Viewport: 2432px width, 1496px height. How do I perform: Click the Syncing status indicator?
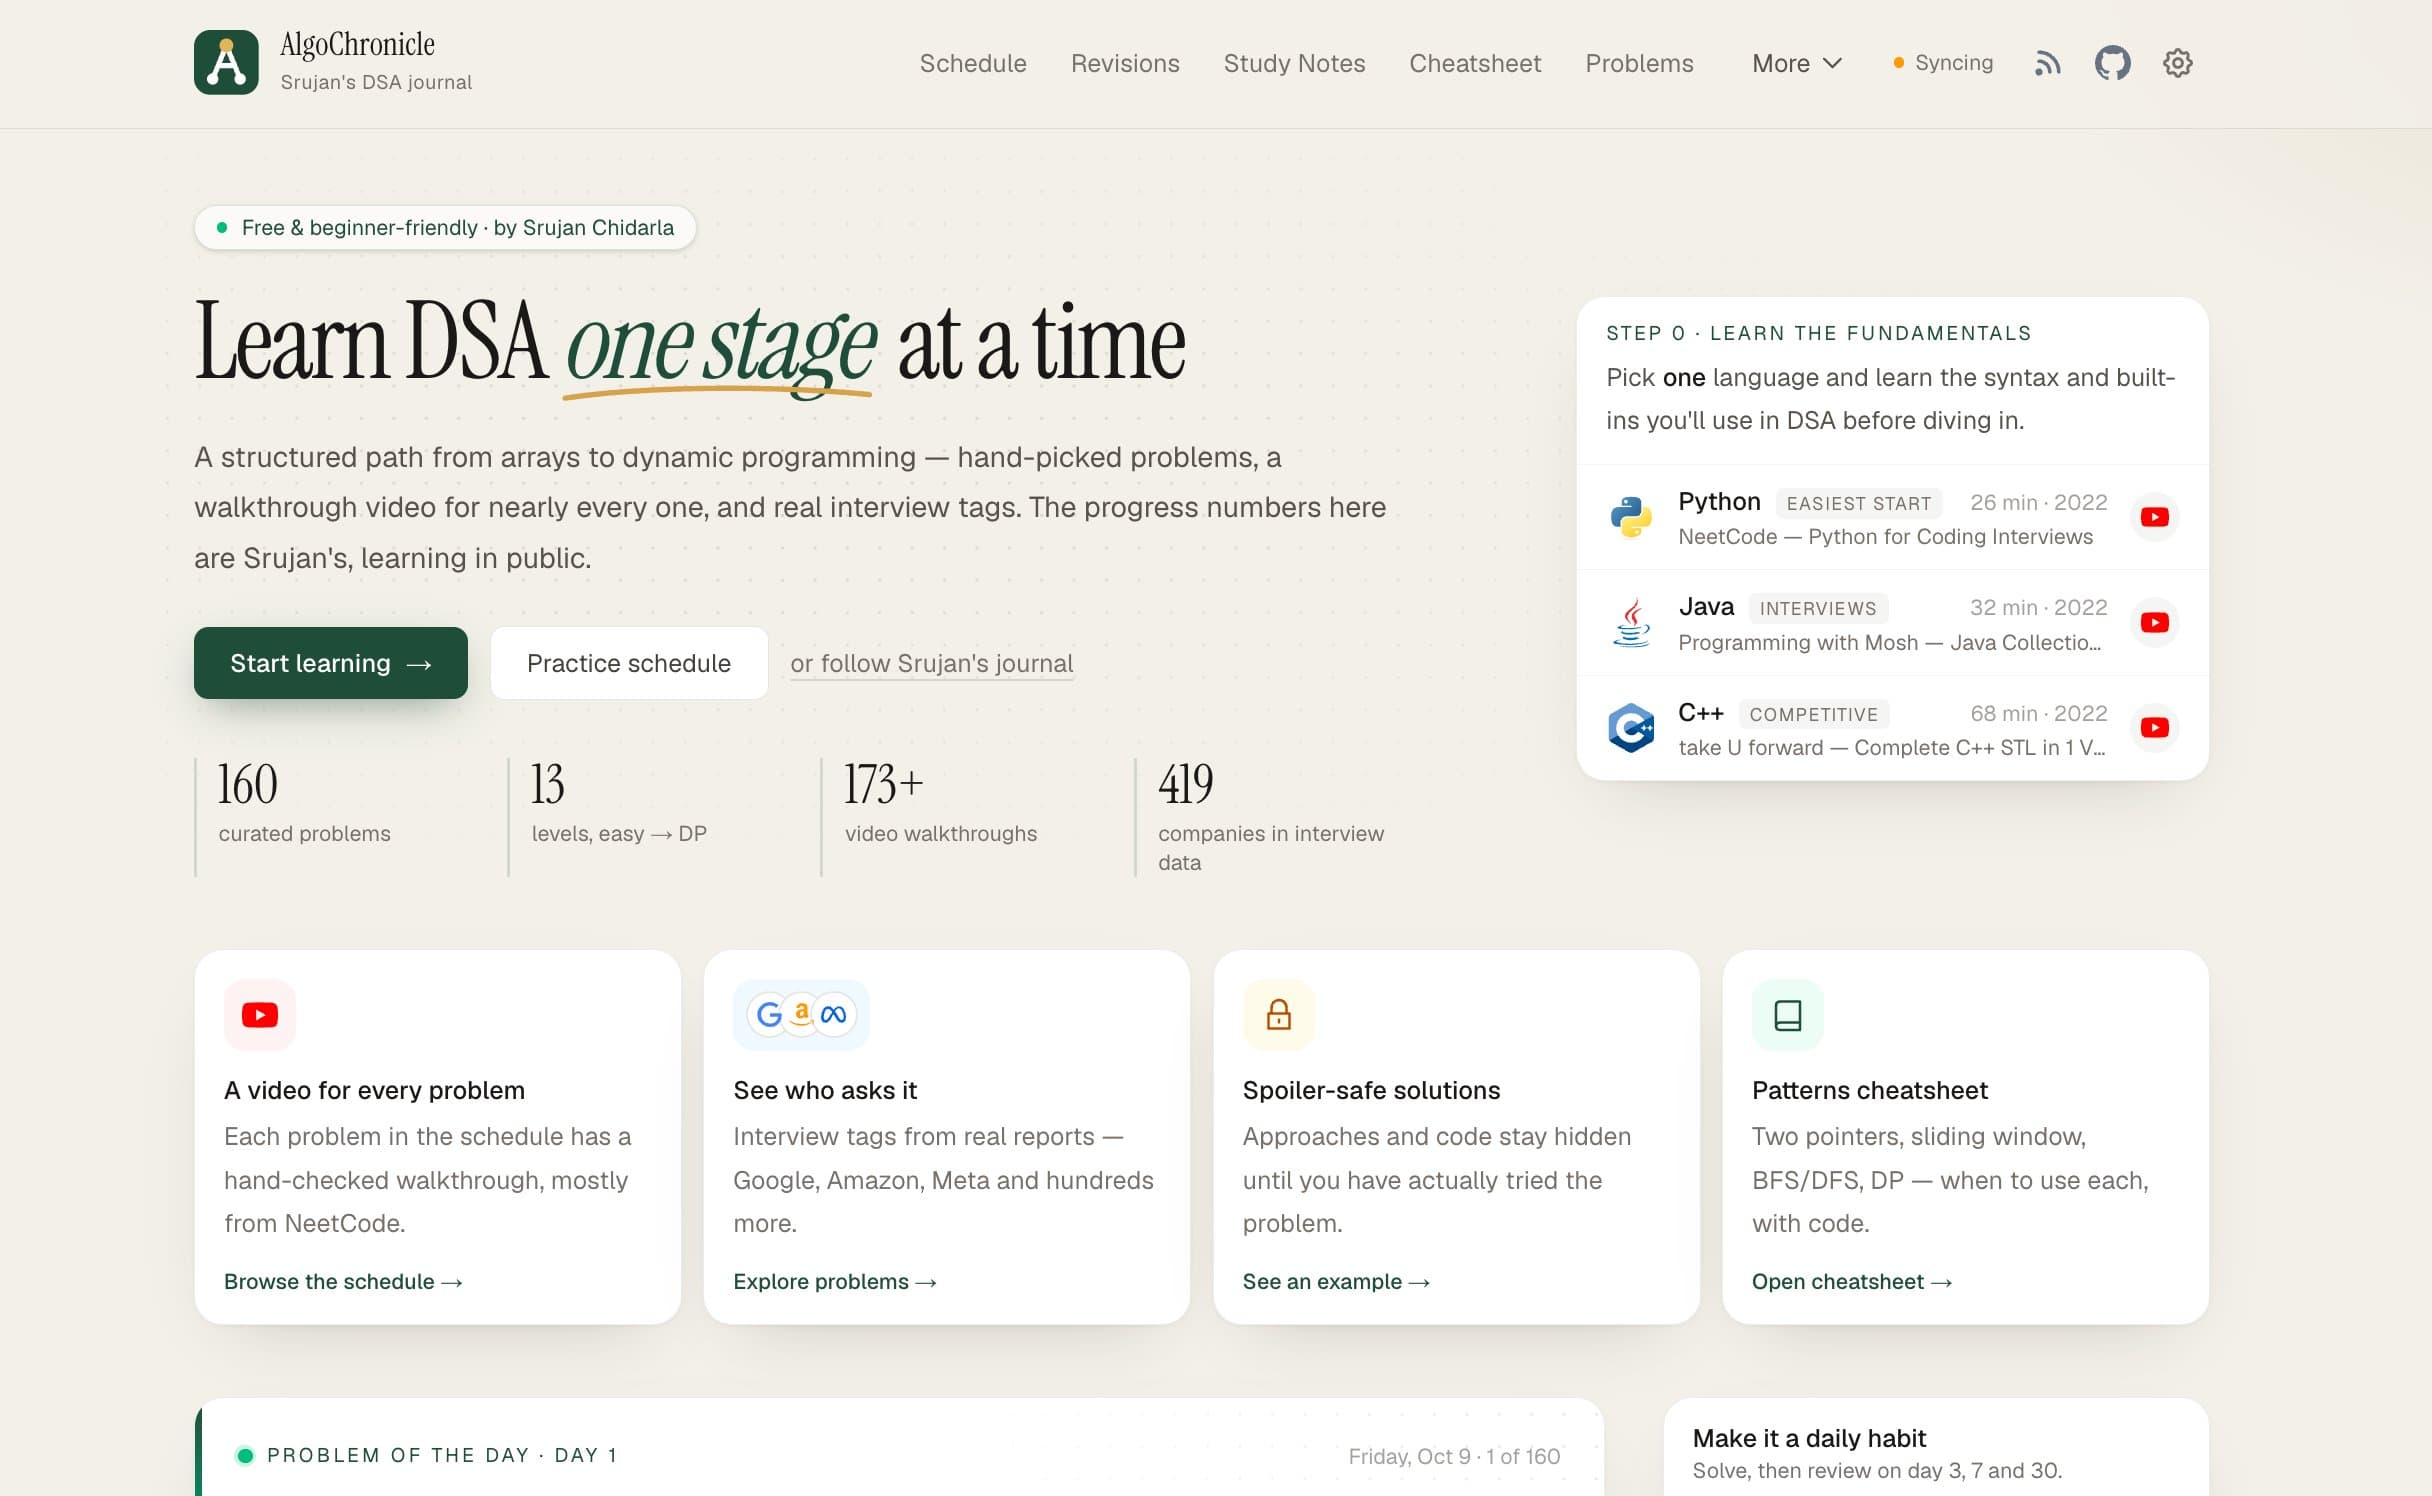1943,63
